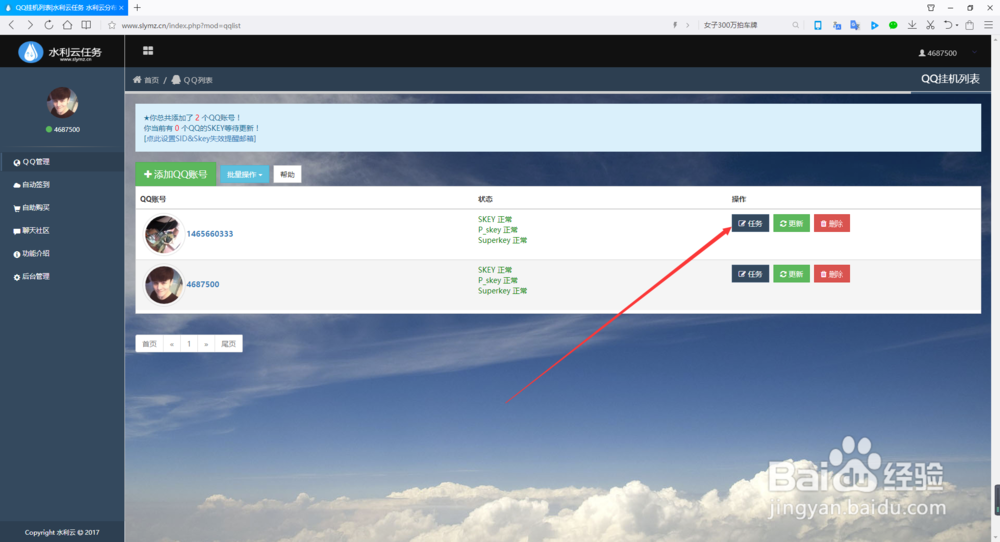Open the reading mode book icon

pos(86,25)
